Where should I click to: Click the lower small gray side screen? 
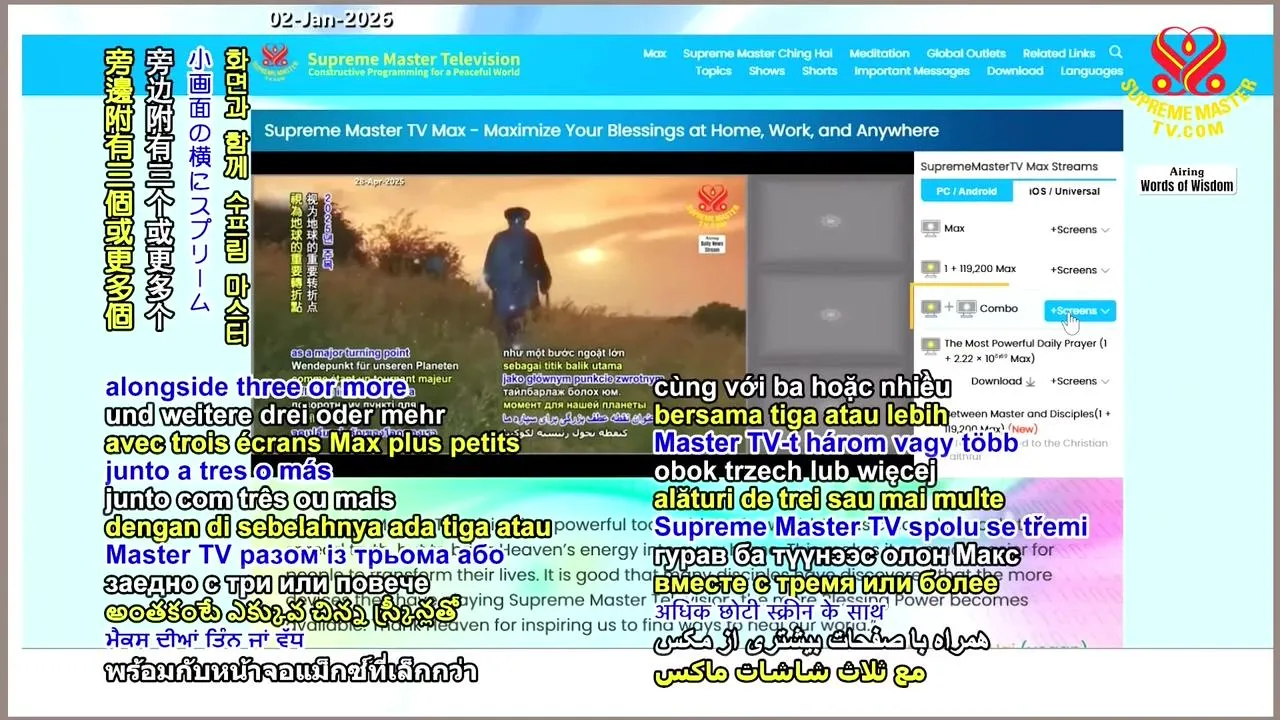[829, 317]
